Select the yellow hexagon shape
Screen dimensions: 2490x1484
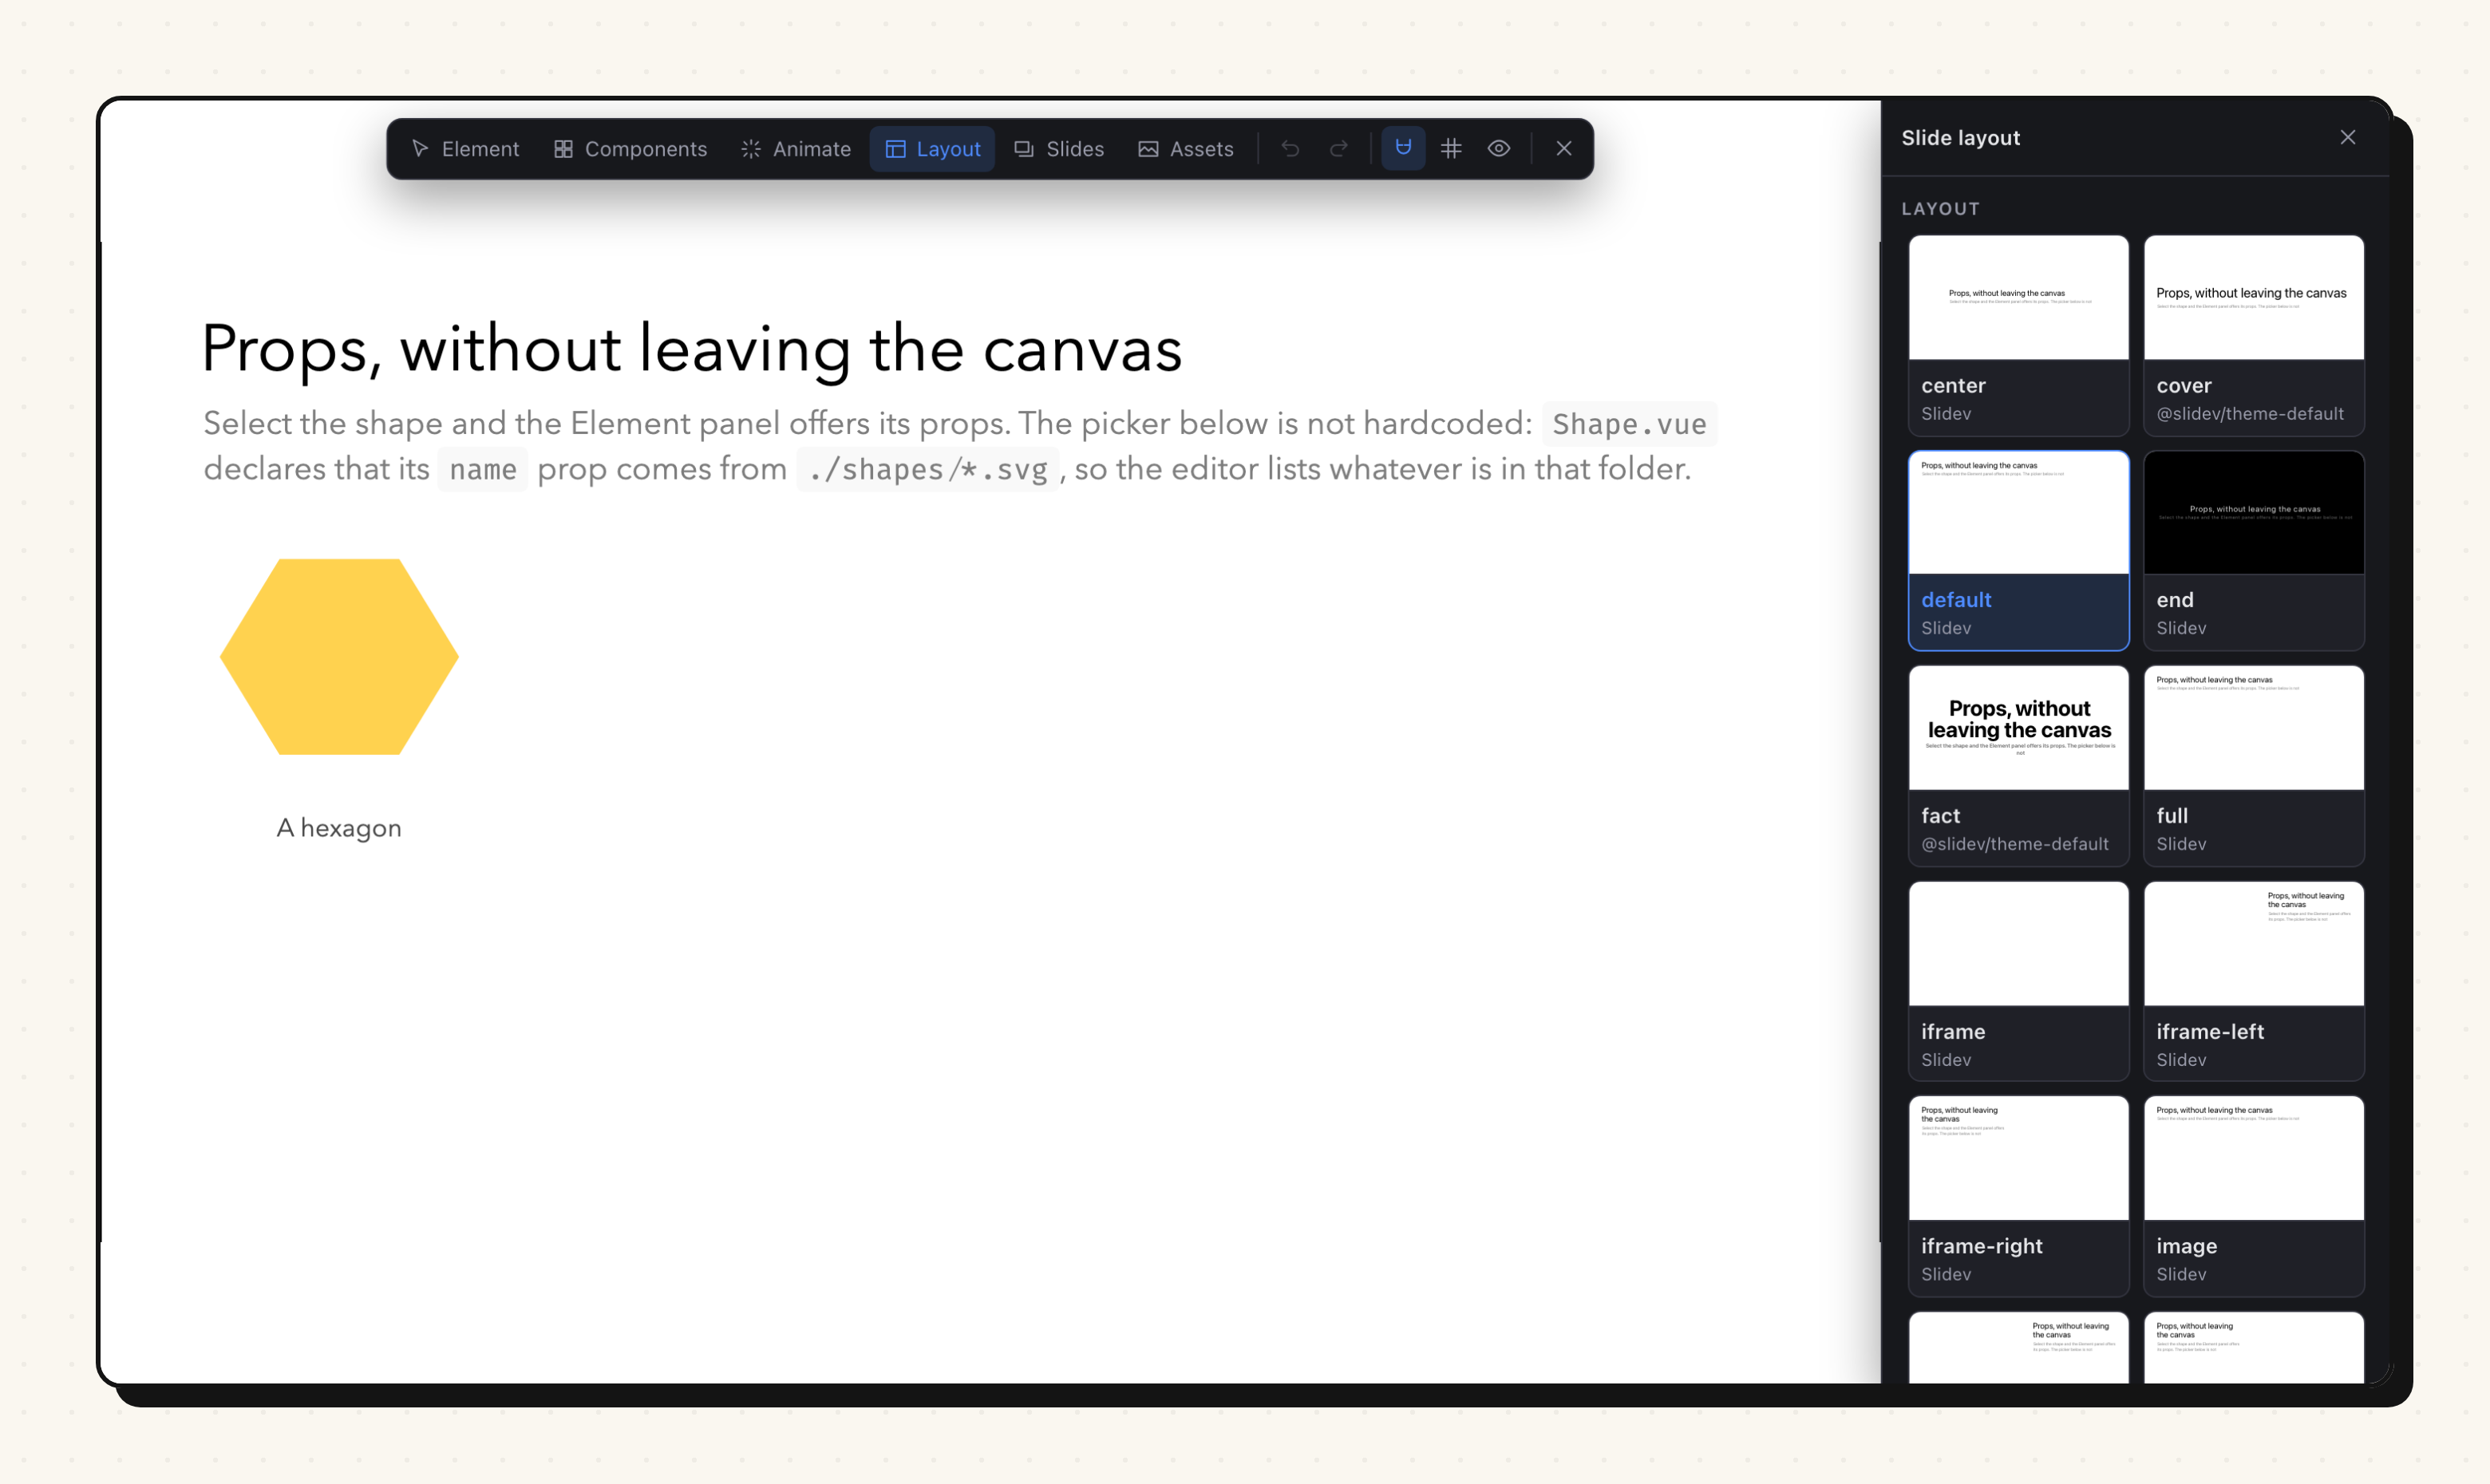(x=339, y=657)
